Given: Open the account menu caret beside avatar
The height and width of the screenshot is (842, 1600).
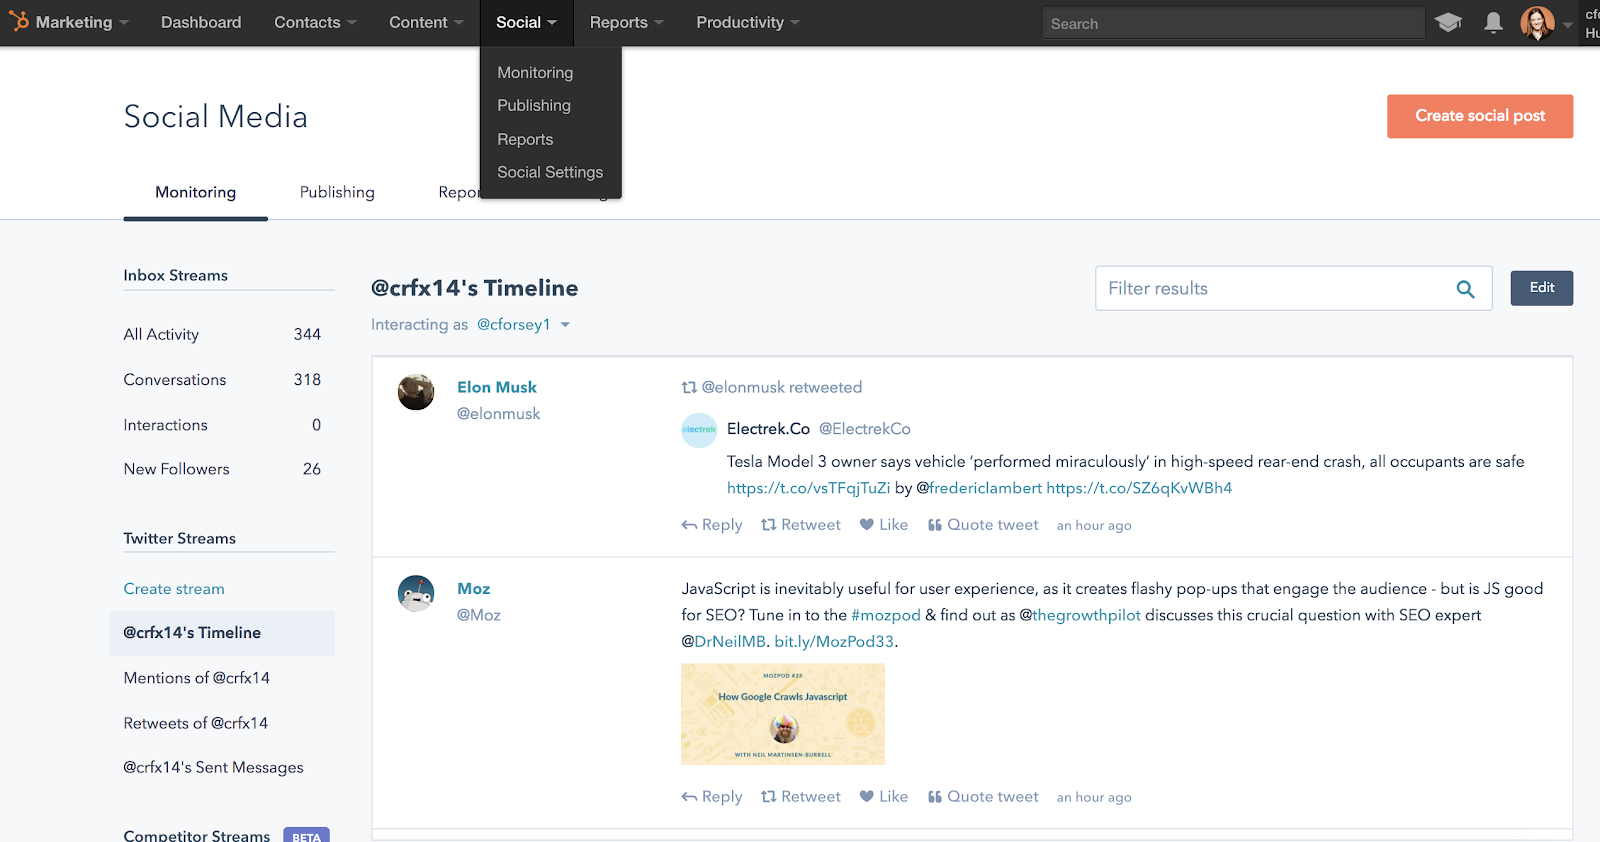Looking at the screenshot, I should pos(1567,24).
